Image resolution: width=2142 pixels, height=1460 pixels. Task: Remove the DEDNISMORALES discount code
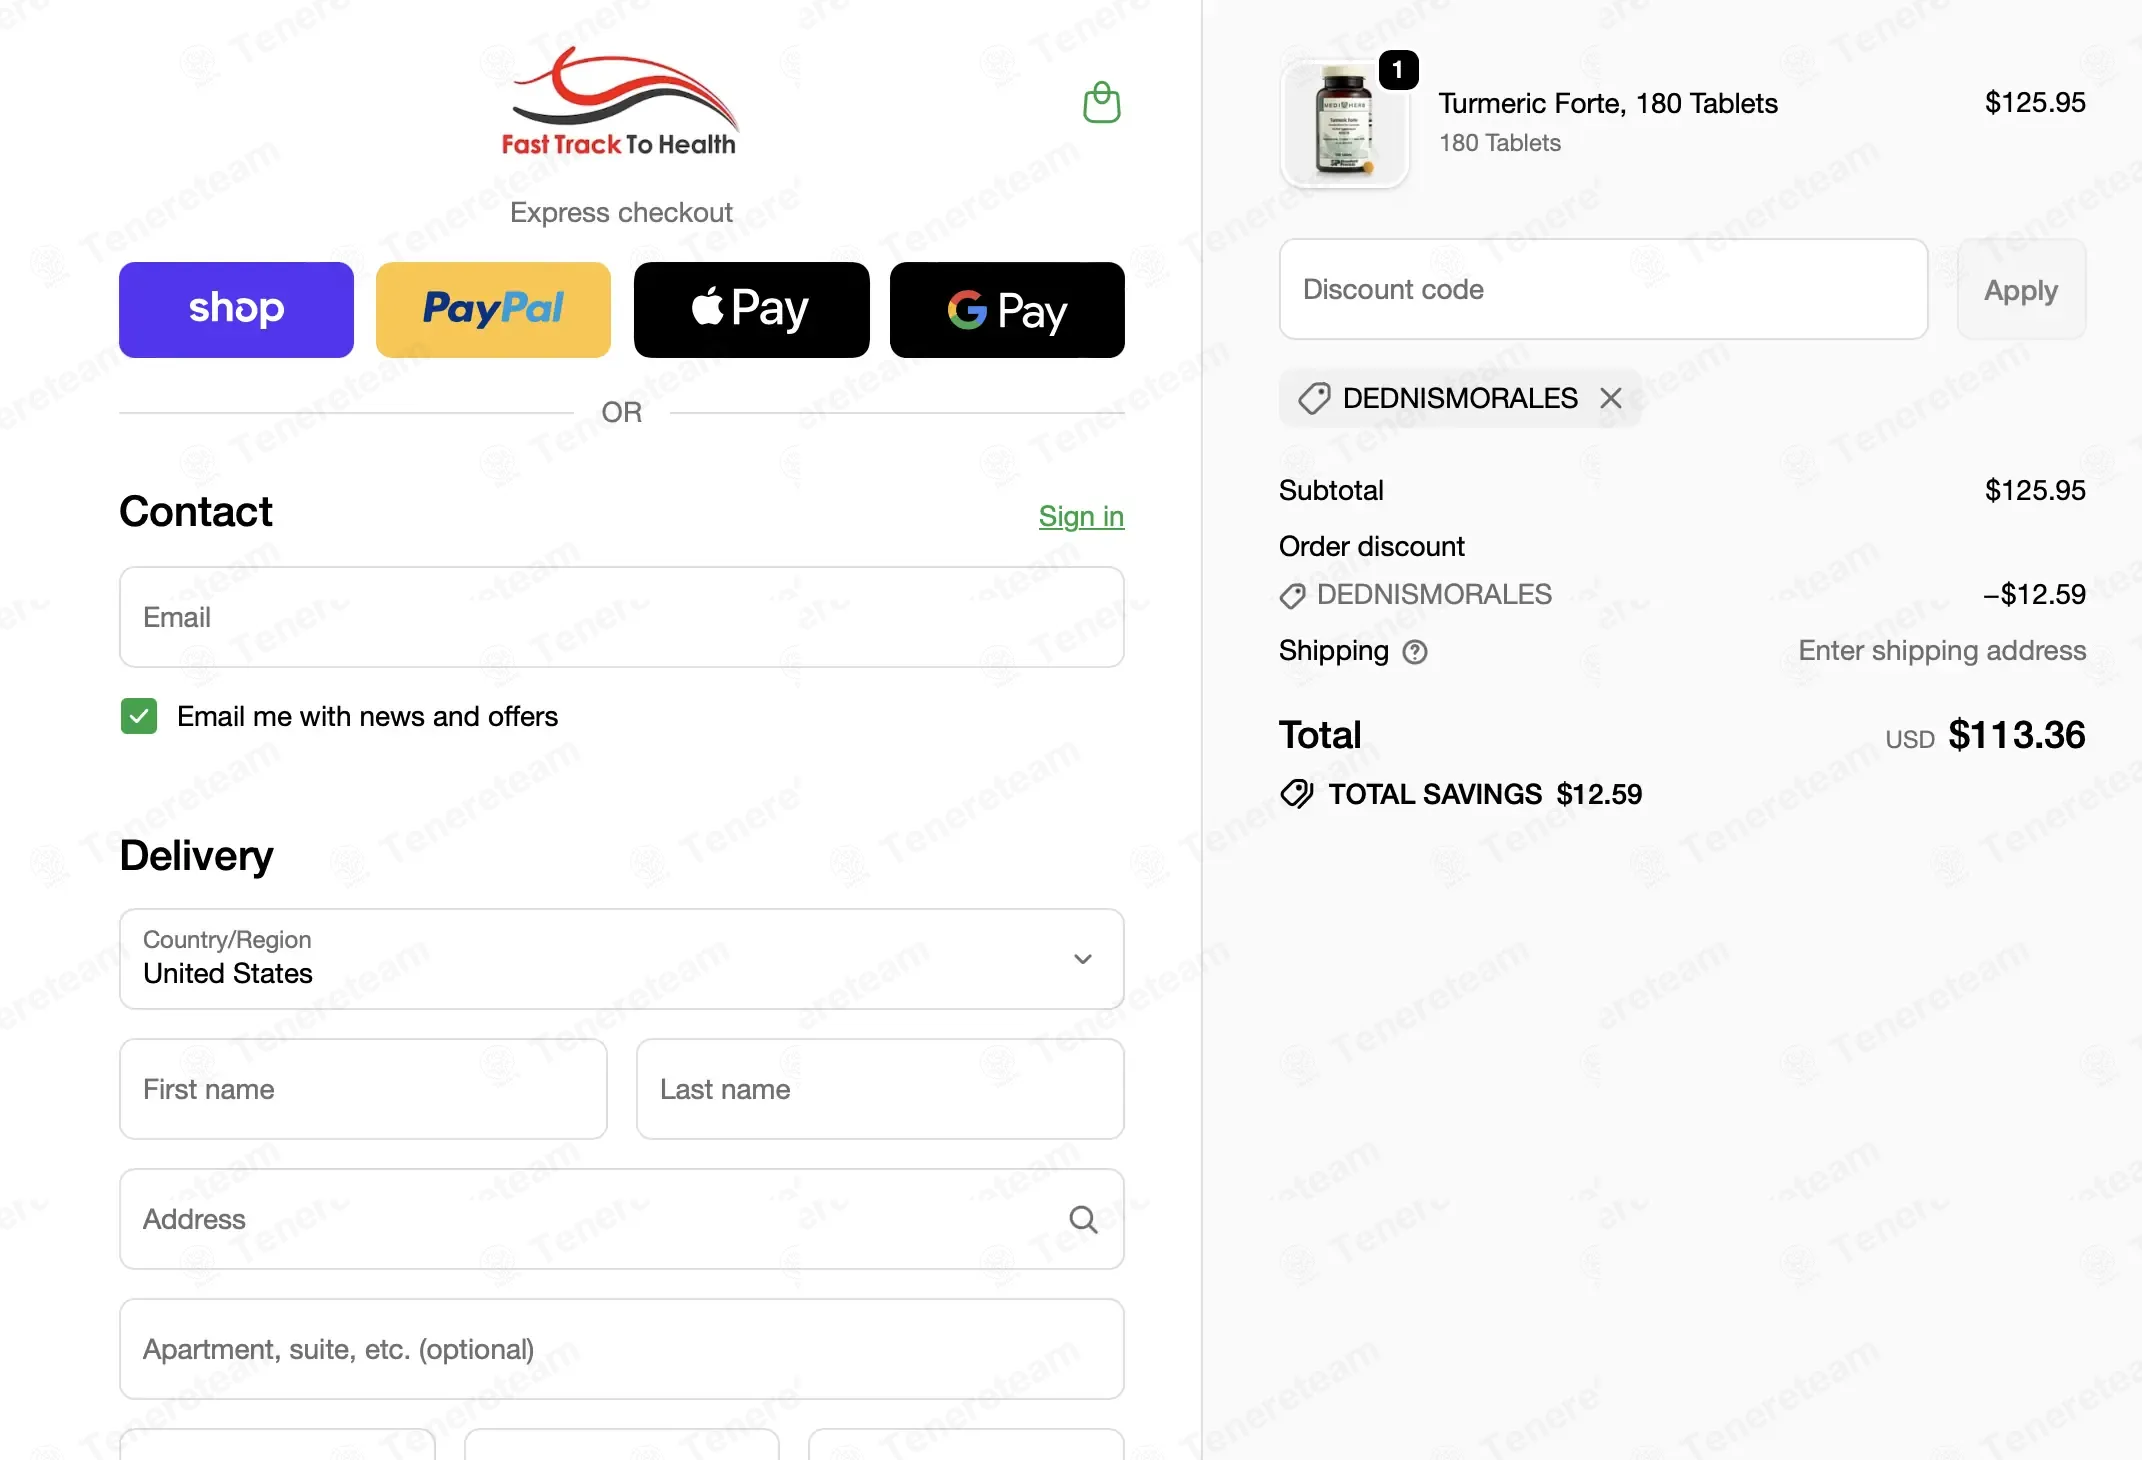click(x=1610, y=398)
